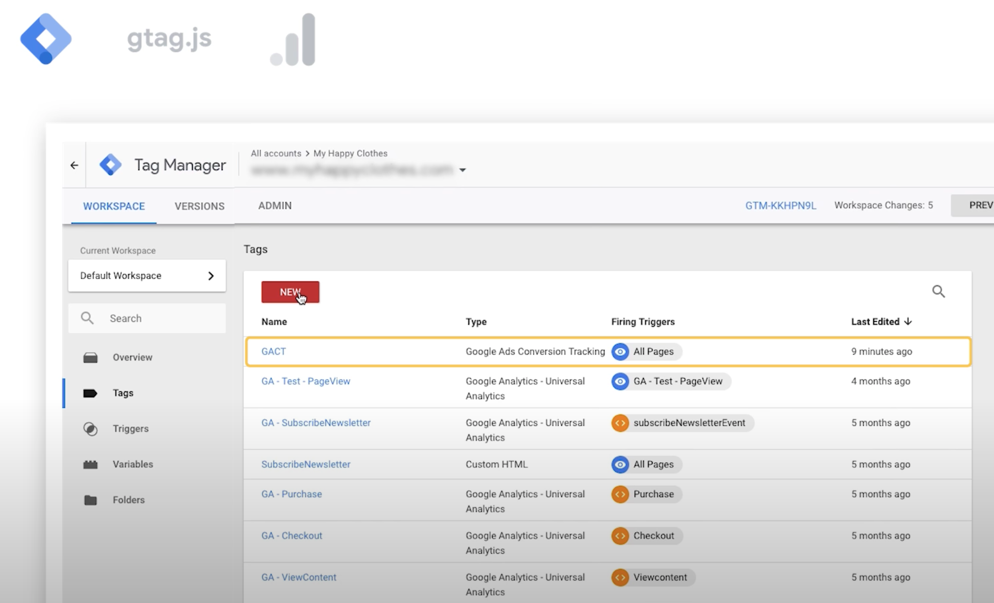The height and width of the screenshot is (603, 994).
Task: Click the Variables film-block icon in sidebar
Action: [x=91, y=464]
